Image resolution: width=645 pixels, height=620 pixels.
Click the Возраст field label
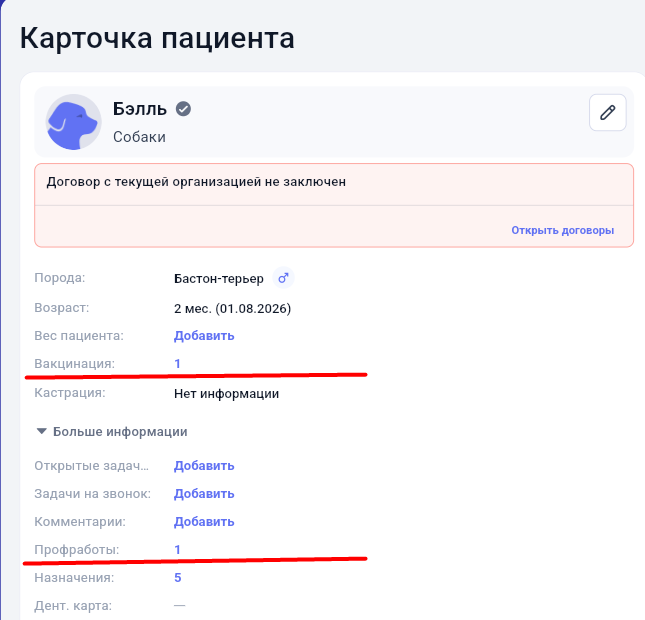(62, 308)
